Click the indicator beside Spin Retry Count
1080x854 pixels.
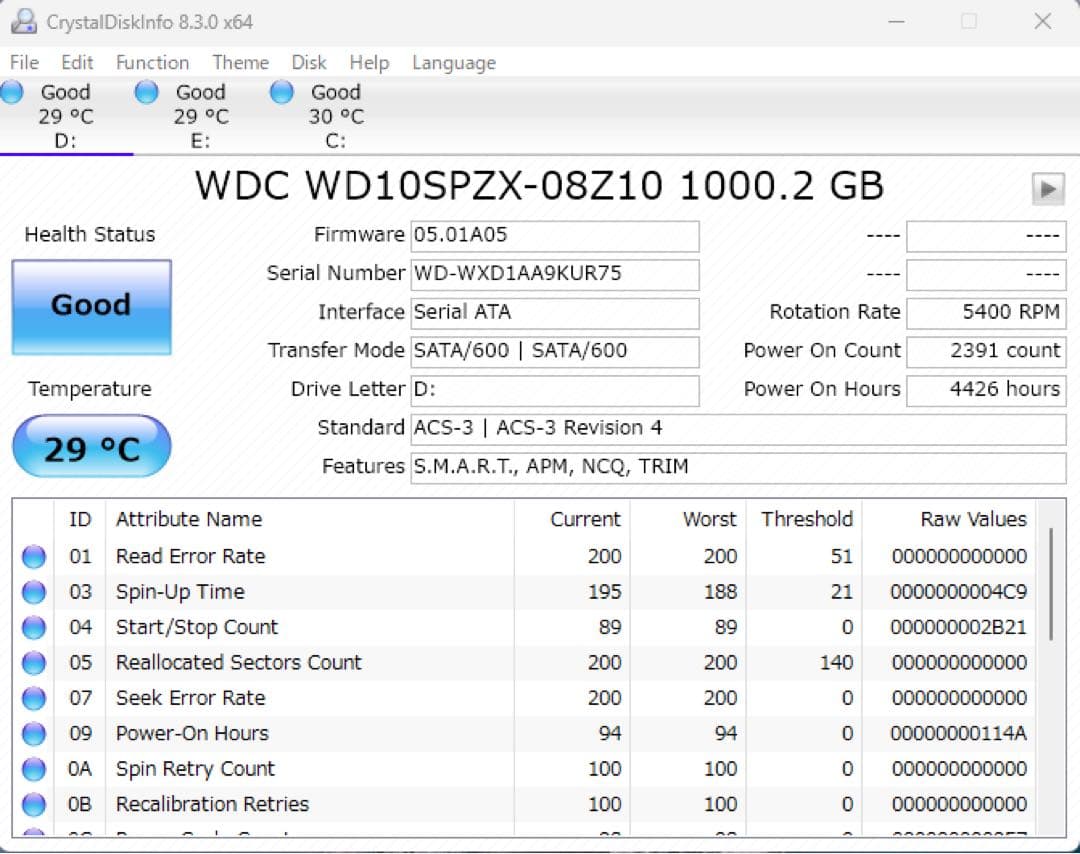(33, 768)
